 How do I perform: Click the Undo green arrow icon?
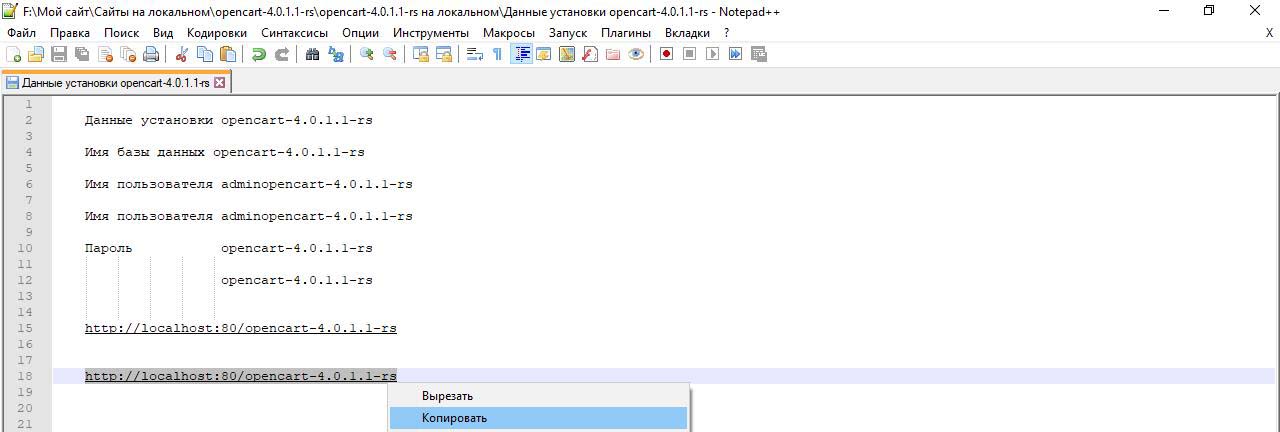259,54
